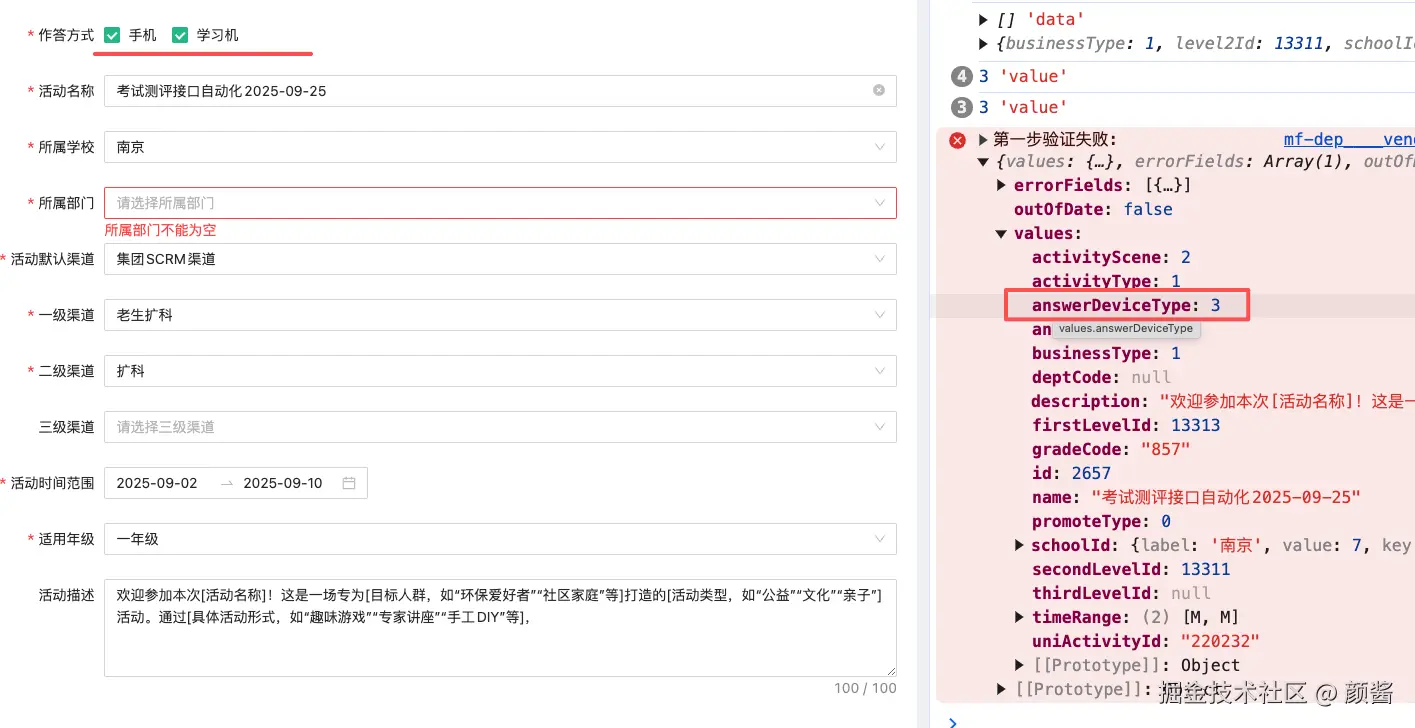Expand the timeRange array
The height and width of the screenshot is (728, 1415).
[x=1019, y=617]
